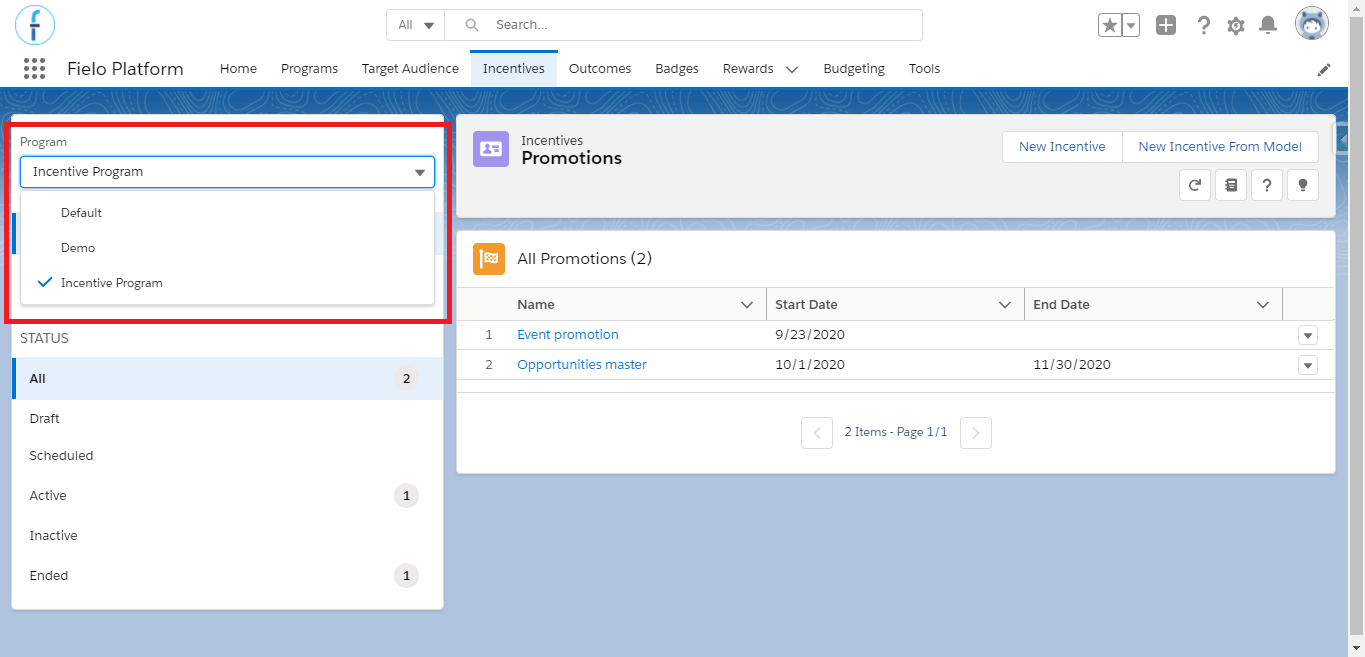Viewport: 1365px width, 657px height.
Task: Open the Home tab
Action: (238, 69)
